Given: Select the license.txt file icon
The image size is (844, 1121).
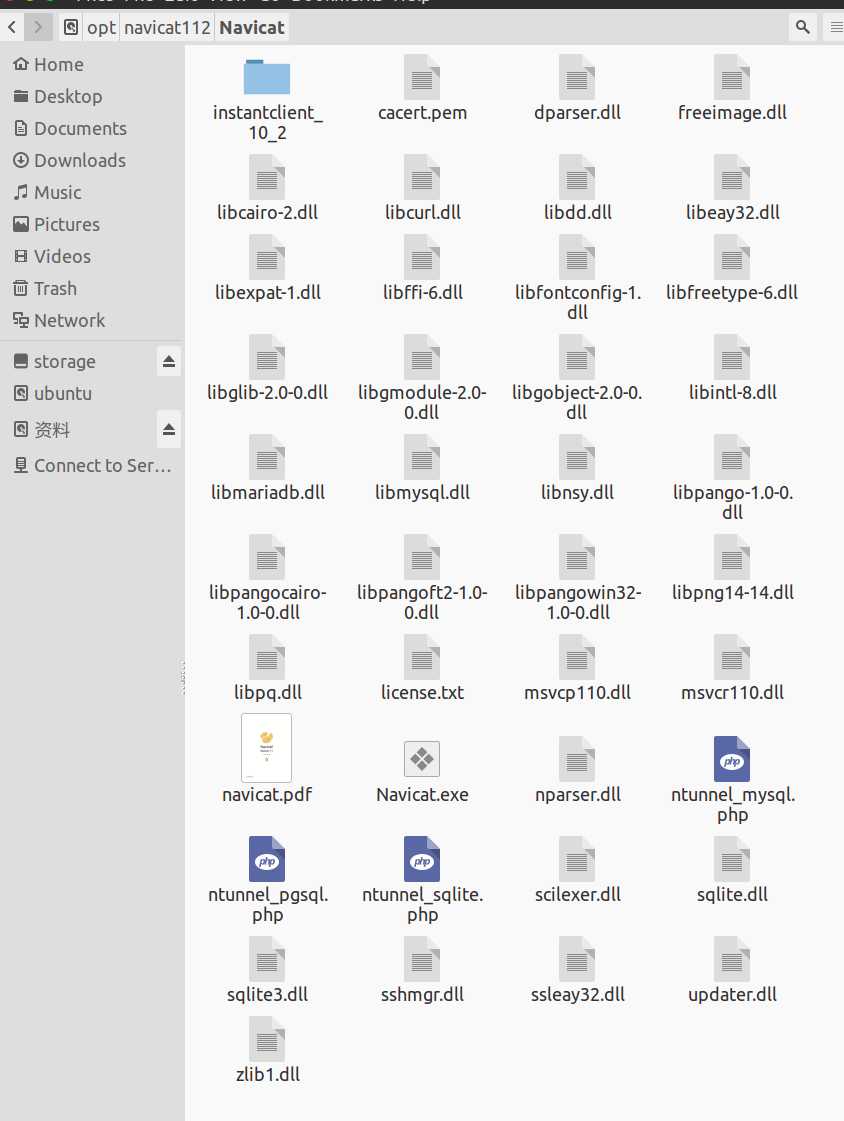Looking at the screenshot, I should 422,657.
